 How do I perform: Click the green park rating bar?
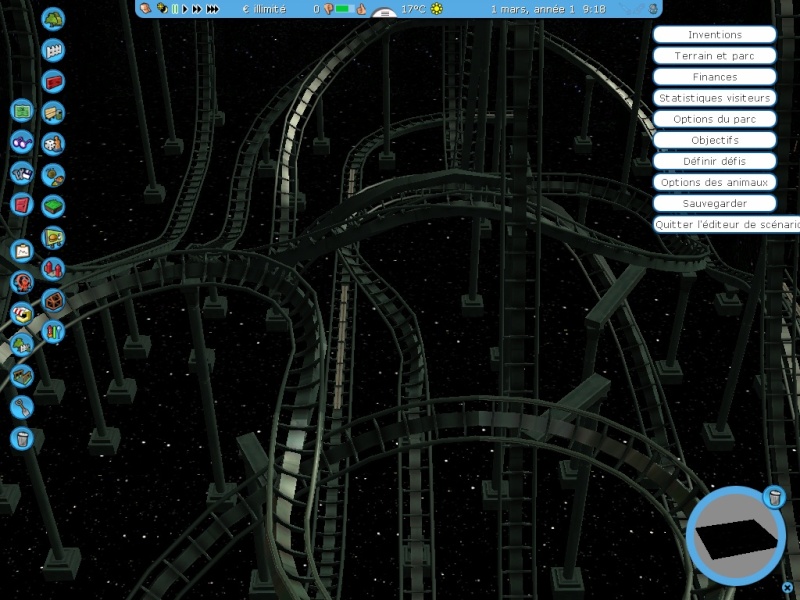[x=344, y=9]
